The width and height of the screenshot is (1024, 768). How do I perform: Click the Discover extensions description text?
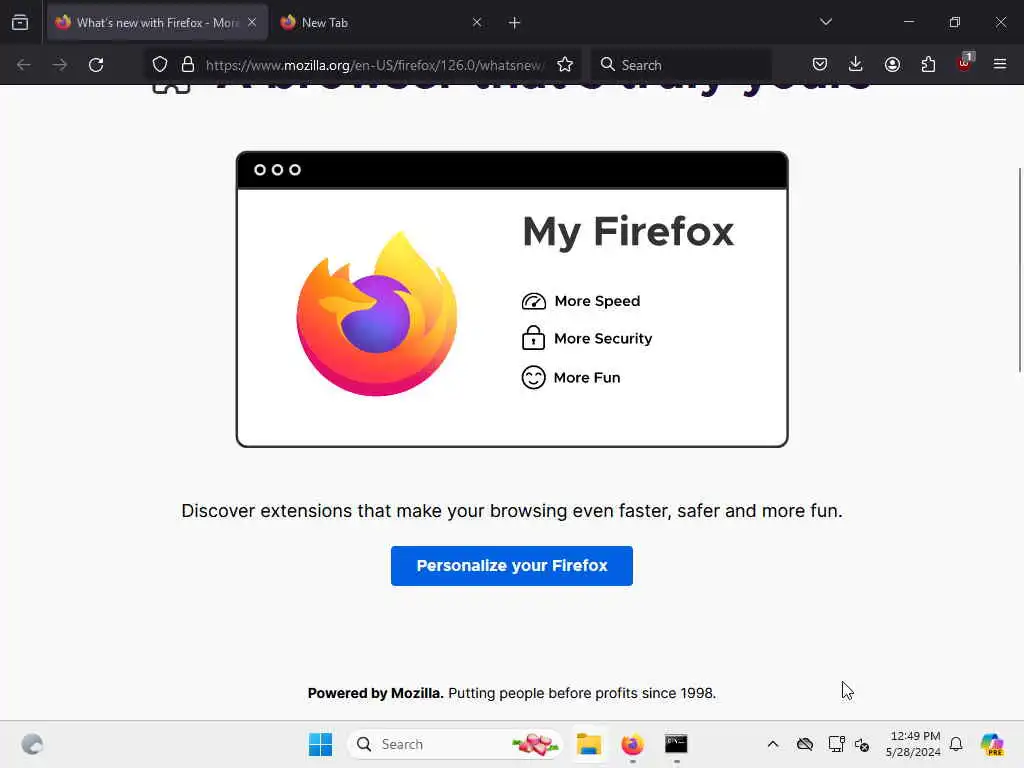pos(512,511)
